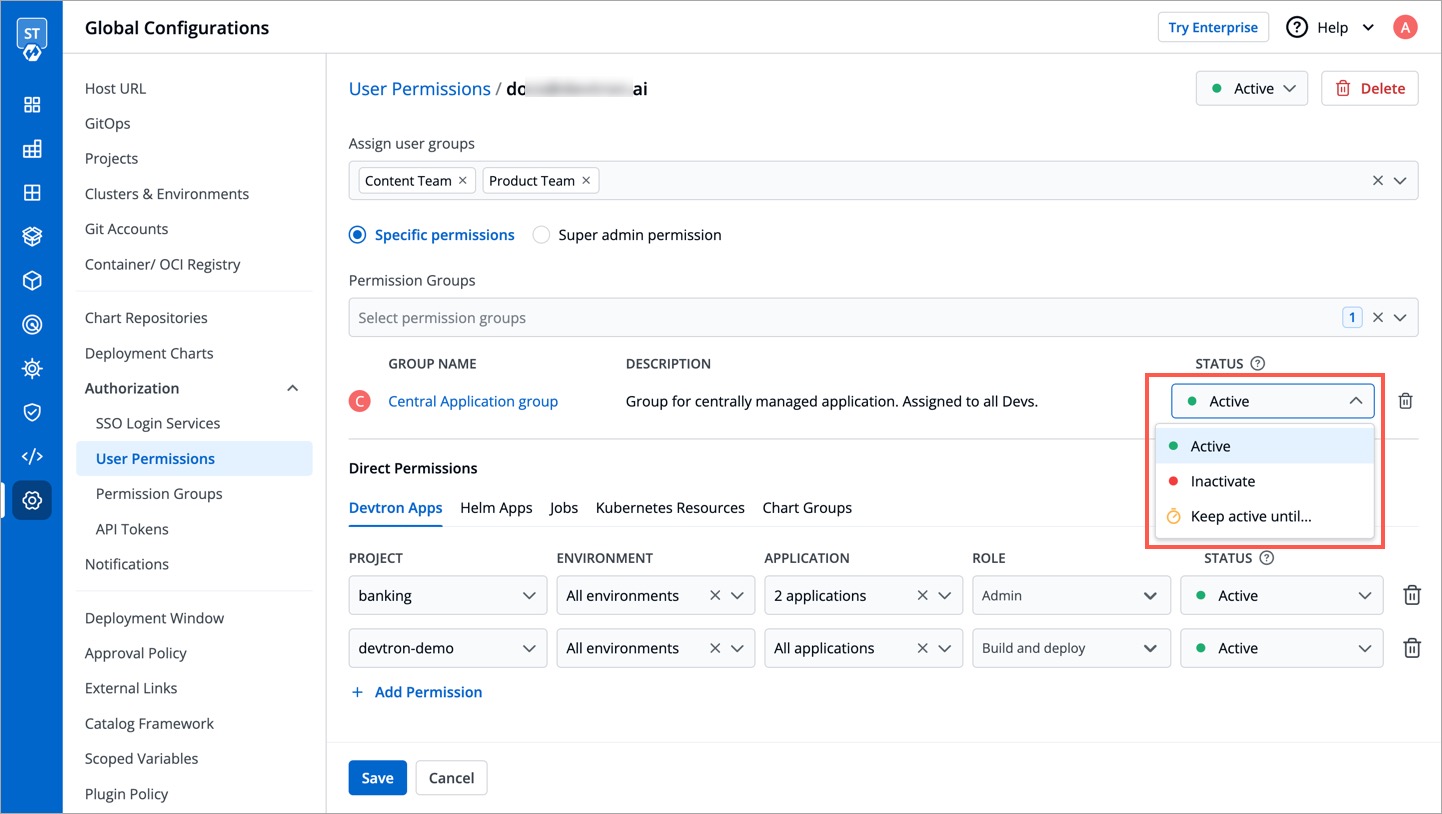1442x814 pixels.
Task: Open the code brackets icon in sidebar
Action: pyautogui.click(x=32, y=456)
